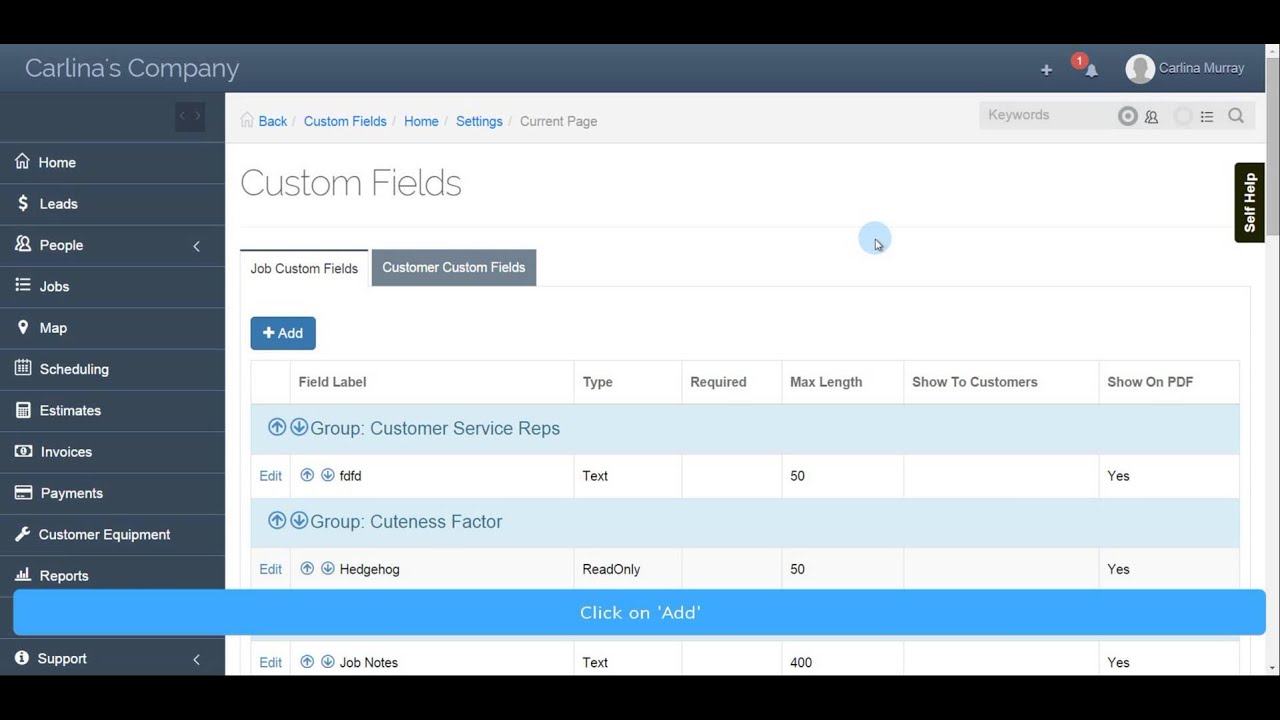This screenshot has width=1280, height=720.
Task: Expand the People sidebar submenu
Action: point(196,246)
